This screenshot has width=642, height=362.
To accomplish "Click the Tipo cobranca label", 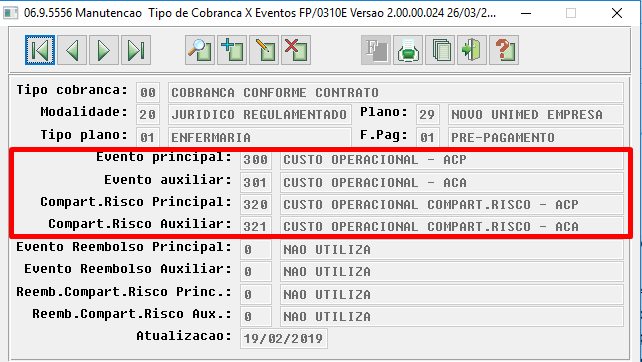I will click(72, 90).
